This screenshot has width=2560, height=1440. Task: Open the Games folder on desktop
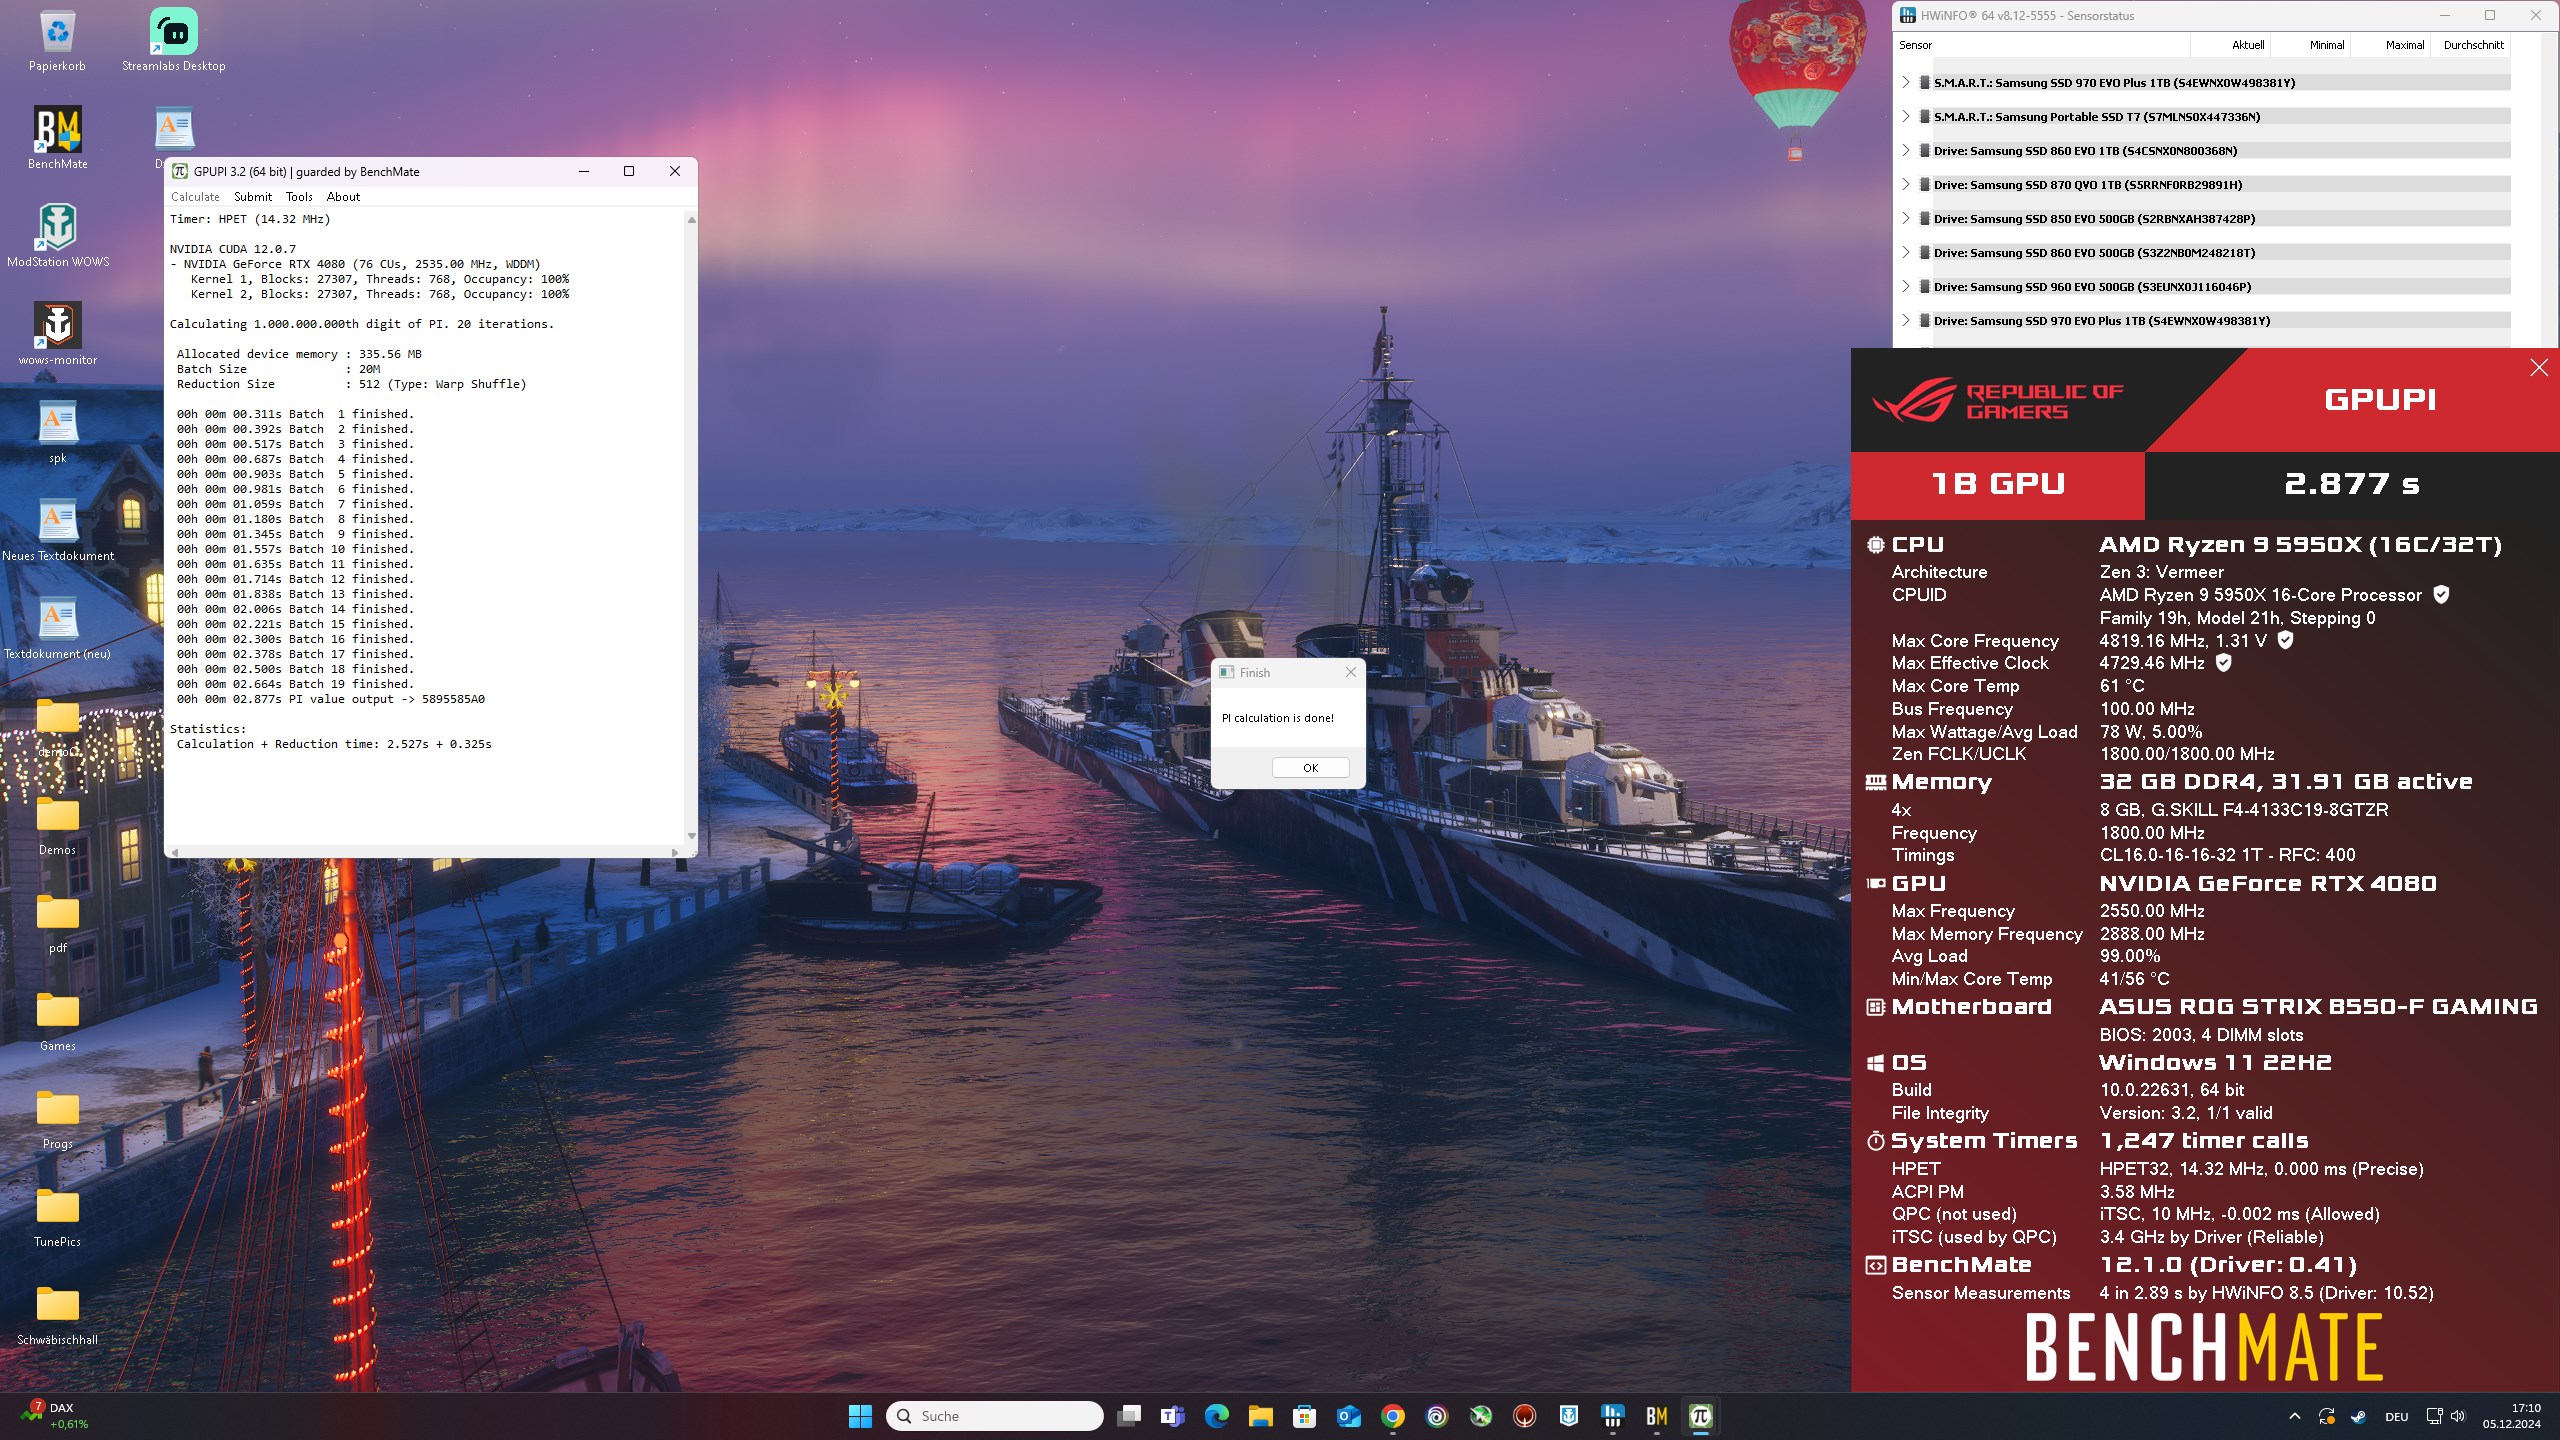57,1020
